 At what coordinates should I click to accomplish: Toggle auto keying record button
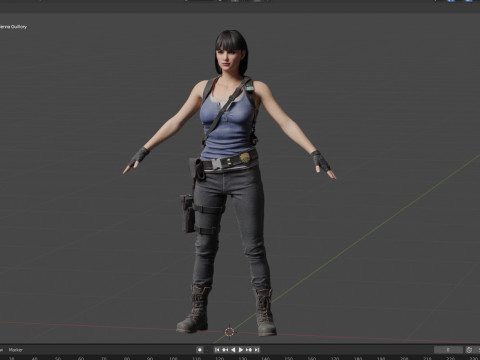click(200, 350)
